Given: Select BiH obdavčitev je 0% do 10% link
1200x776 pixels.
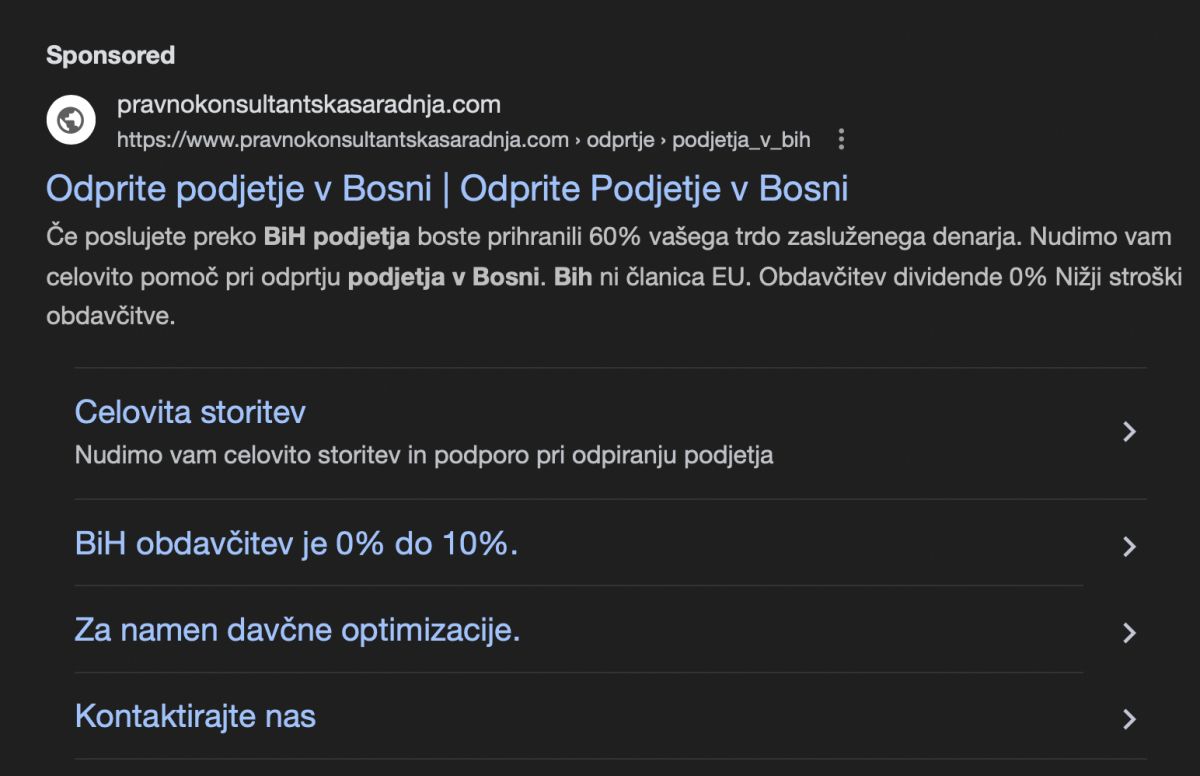Looking at the screenshot, I should coord(297,545).
